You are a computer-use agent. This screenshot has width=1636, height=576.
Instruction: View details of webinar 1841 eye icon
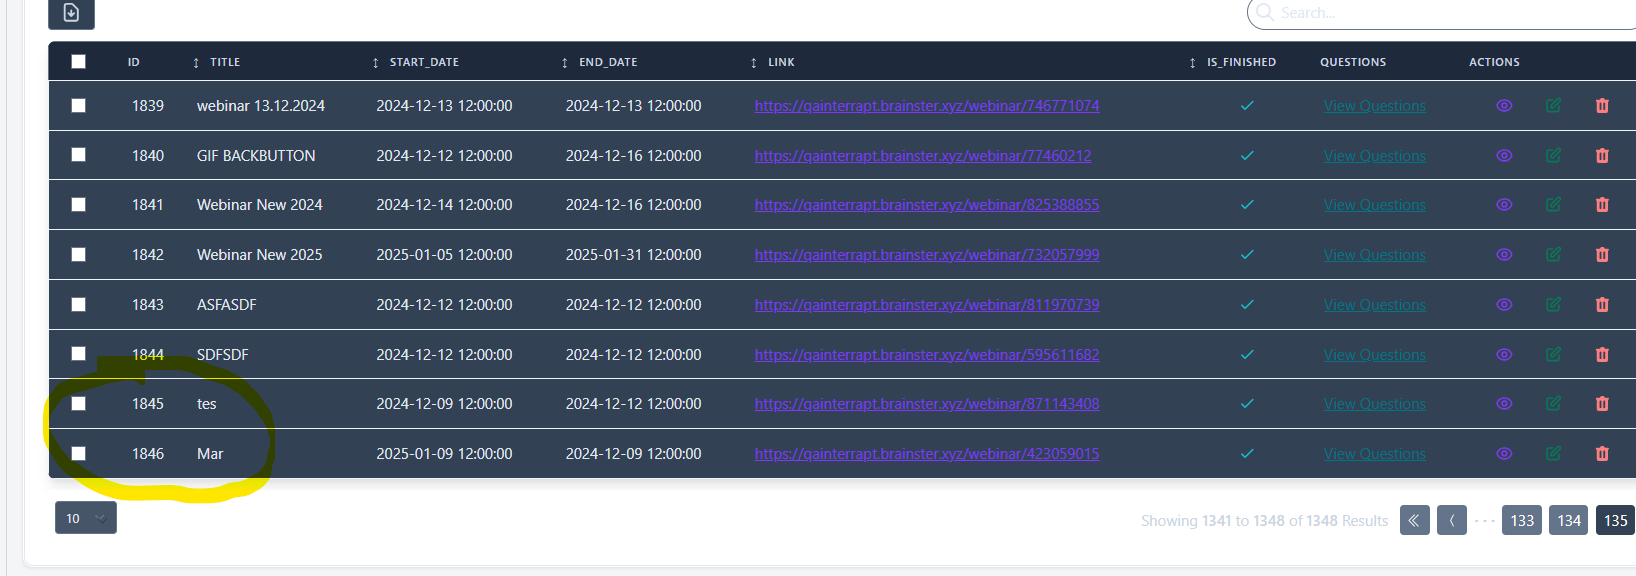pos(1504,205)
